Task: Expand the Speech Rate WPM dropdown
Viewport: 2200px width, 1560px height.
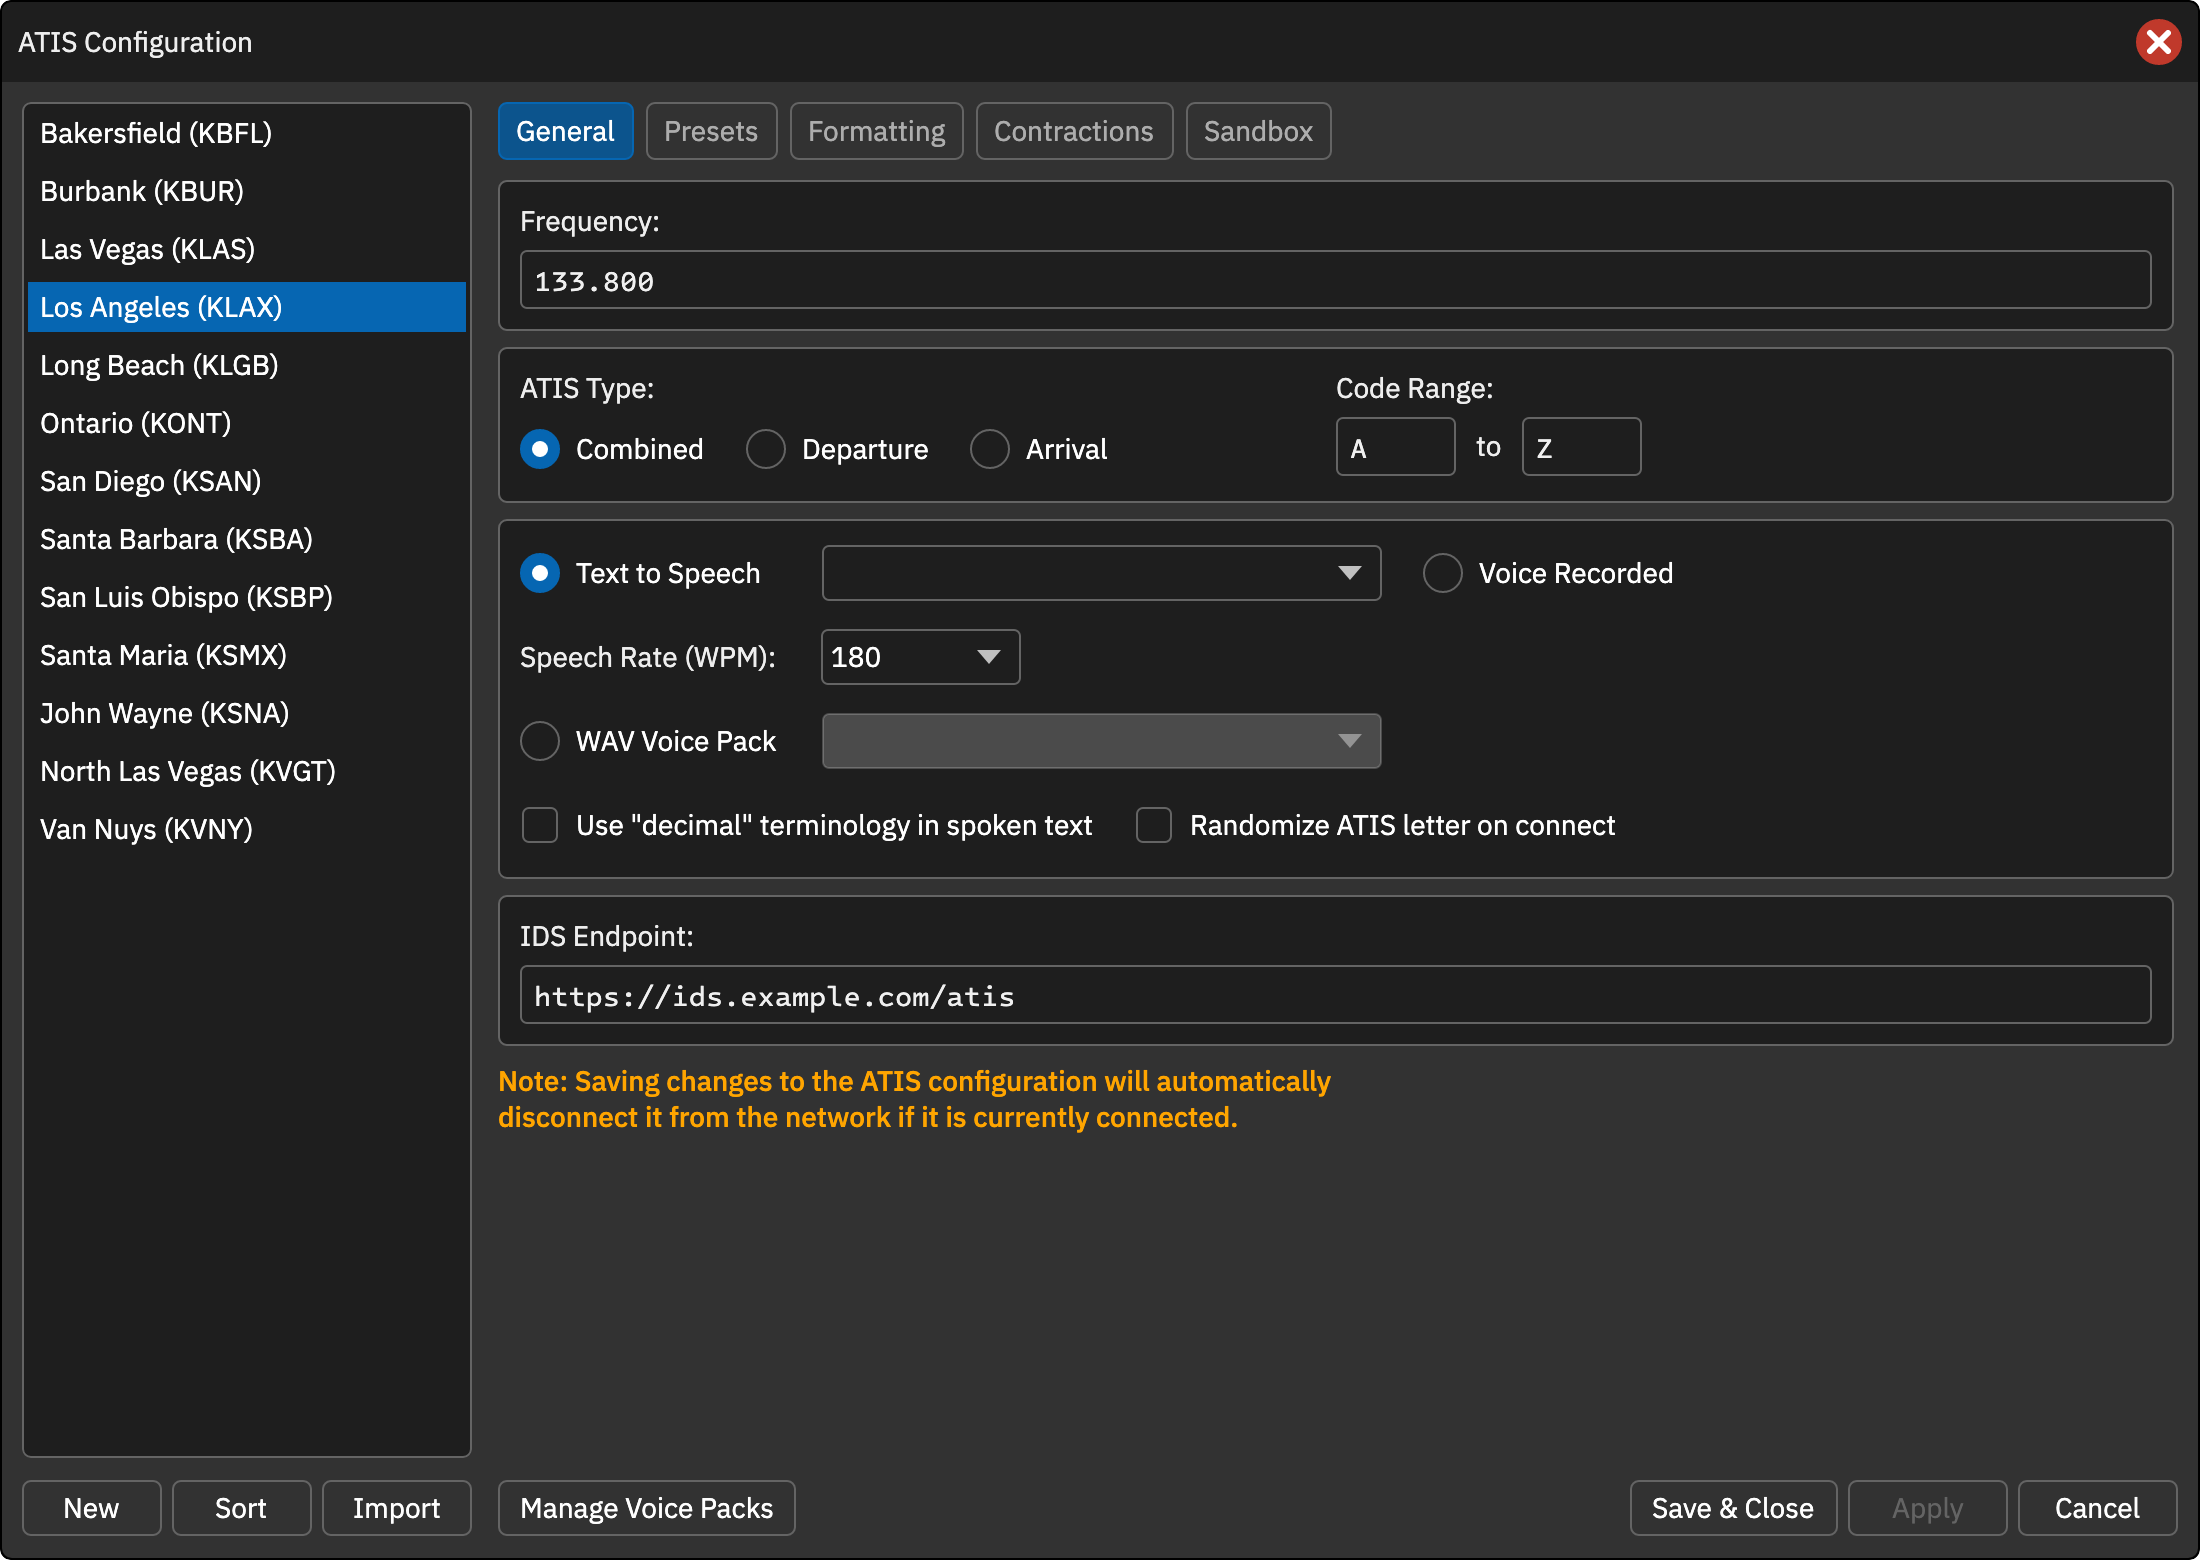Action: tap(920, 657)
